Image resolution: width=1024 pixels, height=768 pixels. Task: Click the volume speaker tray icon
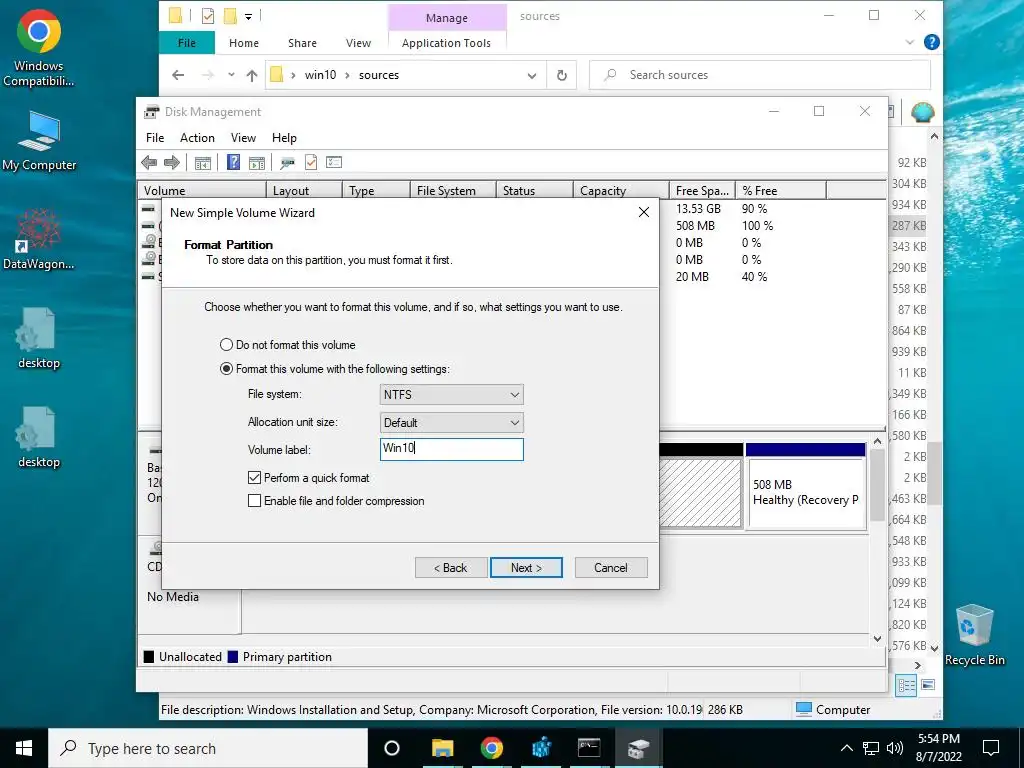coord(895,748)
